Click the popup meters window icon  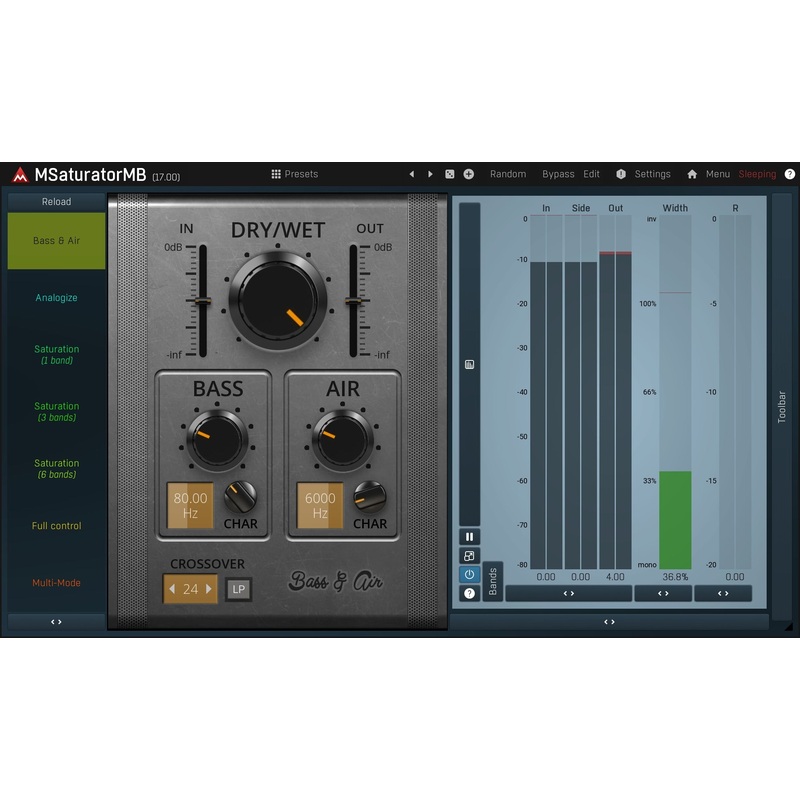pos(469,556)
